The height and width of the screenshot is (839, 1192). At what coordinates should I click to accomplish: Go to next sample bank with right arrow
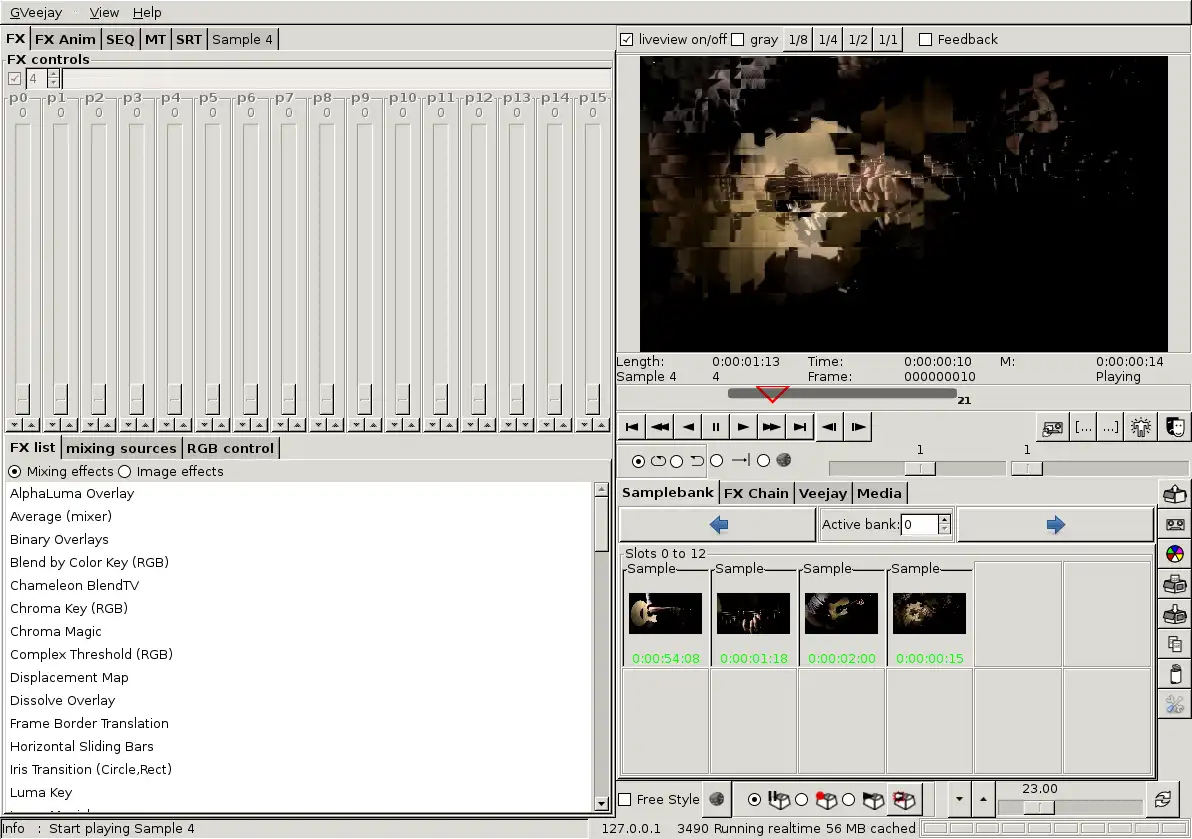coord(1055,525)
